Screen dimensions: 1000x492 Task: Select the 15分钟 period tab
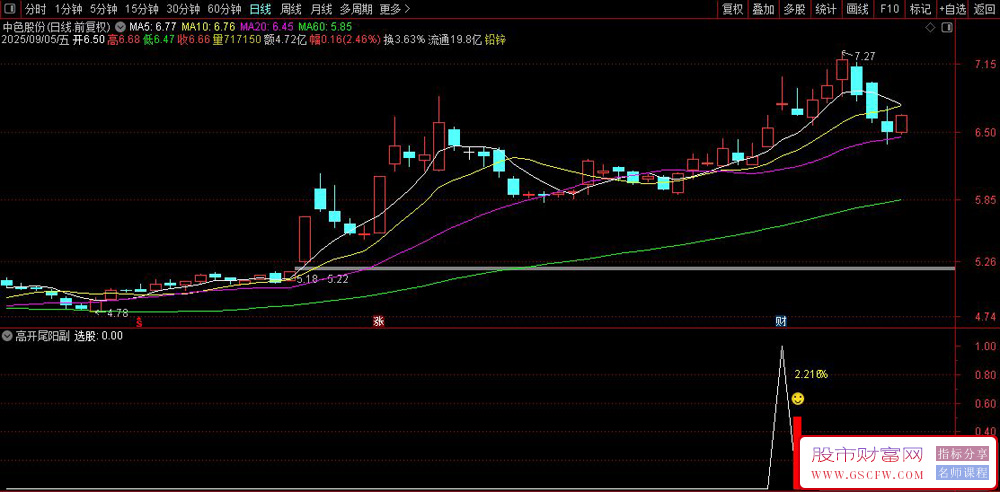coord(141,9)
